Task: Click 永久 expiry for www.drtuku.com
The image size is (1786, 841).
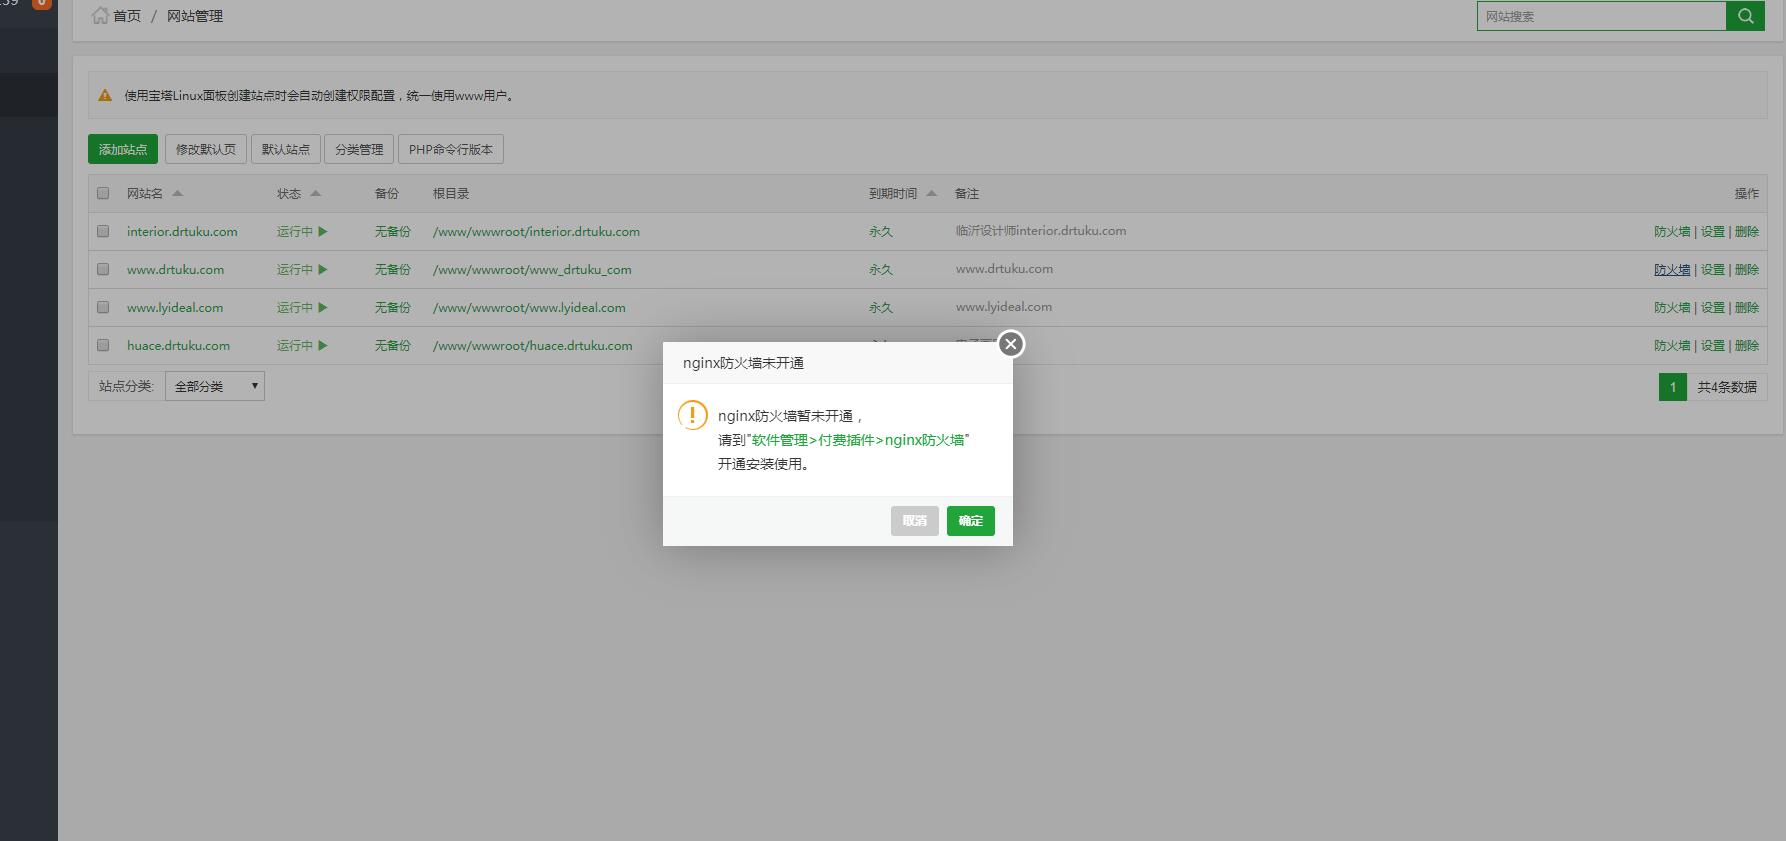Action: [881, 269]
